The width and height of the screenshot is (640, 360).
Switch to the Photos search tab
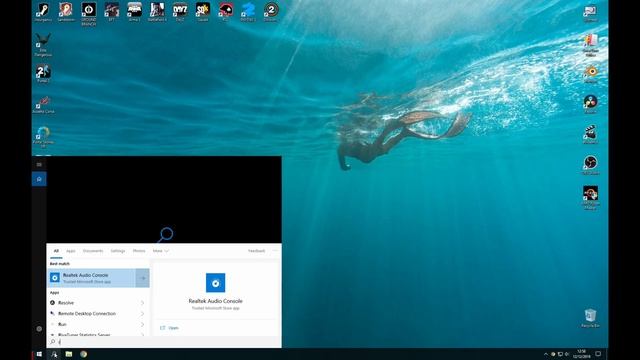click(139, 251)
